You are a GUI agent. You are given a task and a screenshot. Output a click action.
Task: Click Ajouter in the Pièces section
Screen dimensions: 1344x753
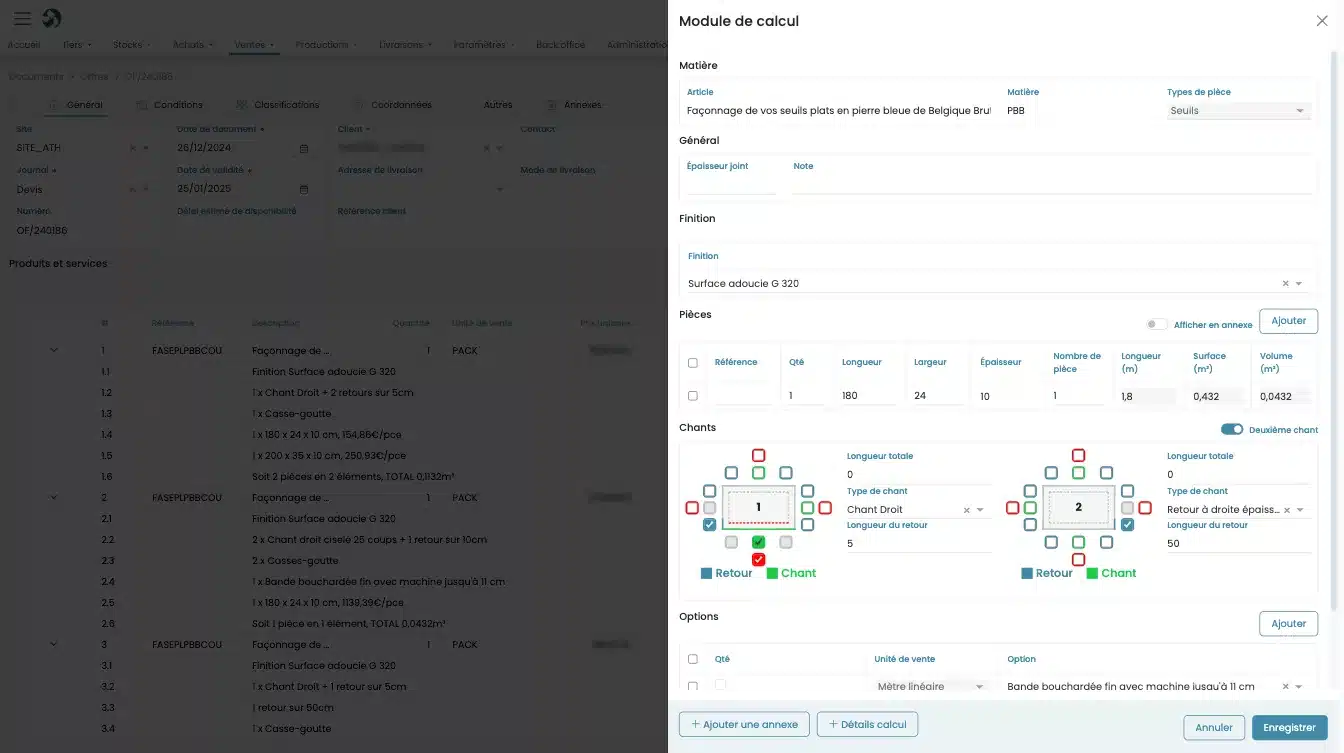pyautogui.click(x=1288, y=321)
